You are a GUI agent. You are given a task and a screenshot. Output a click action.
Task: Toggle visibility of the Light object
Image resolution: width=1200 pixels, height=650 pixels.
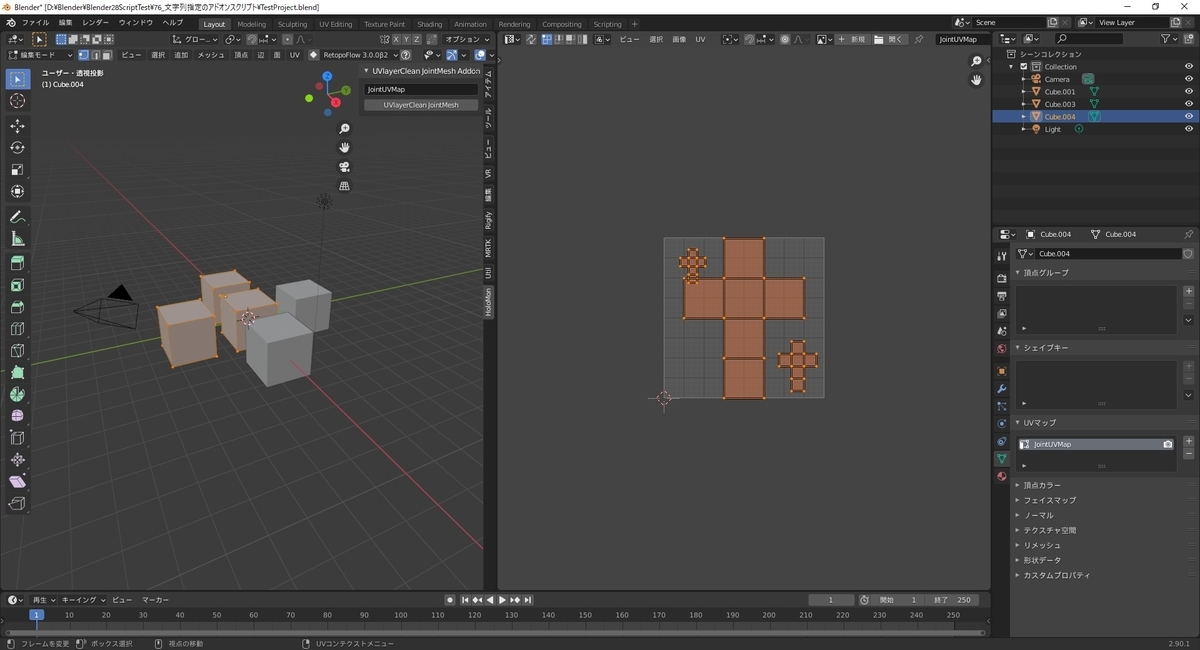tap(1189, 129)
